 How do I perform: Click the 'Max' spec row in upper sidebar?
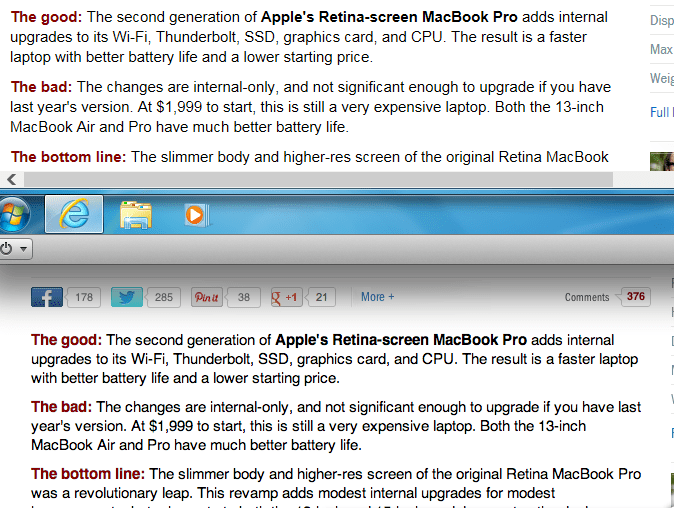662,49
